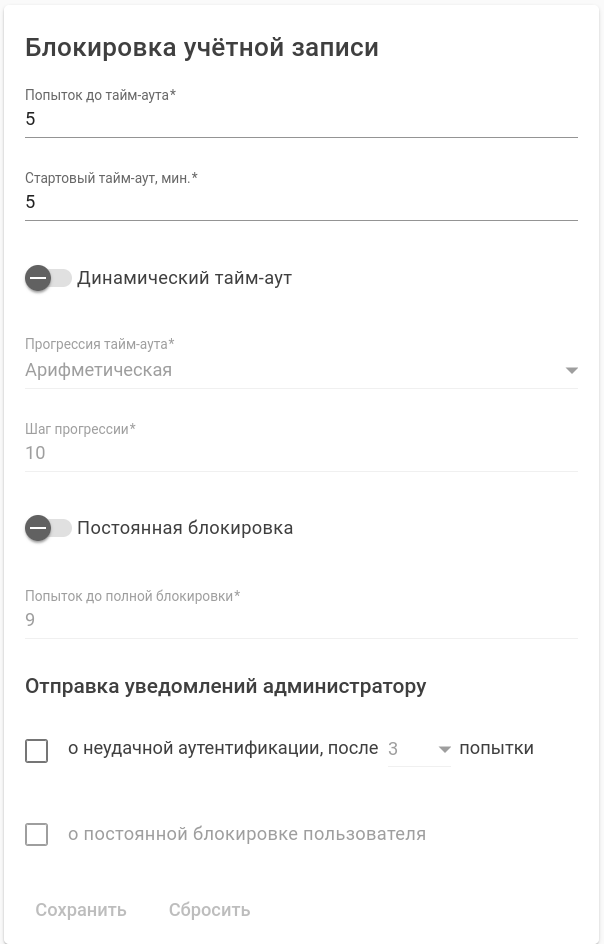The width and height of the screenshot is (604, 944).
Task: Check о постоянной блокировке пользователя checkbox
Action: pos(37,834)
